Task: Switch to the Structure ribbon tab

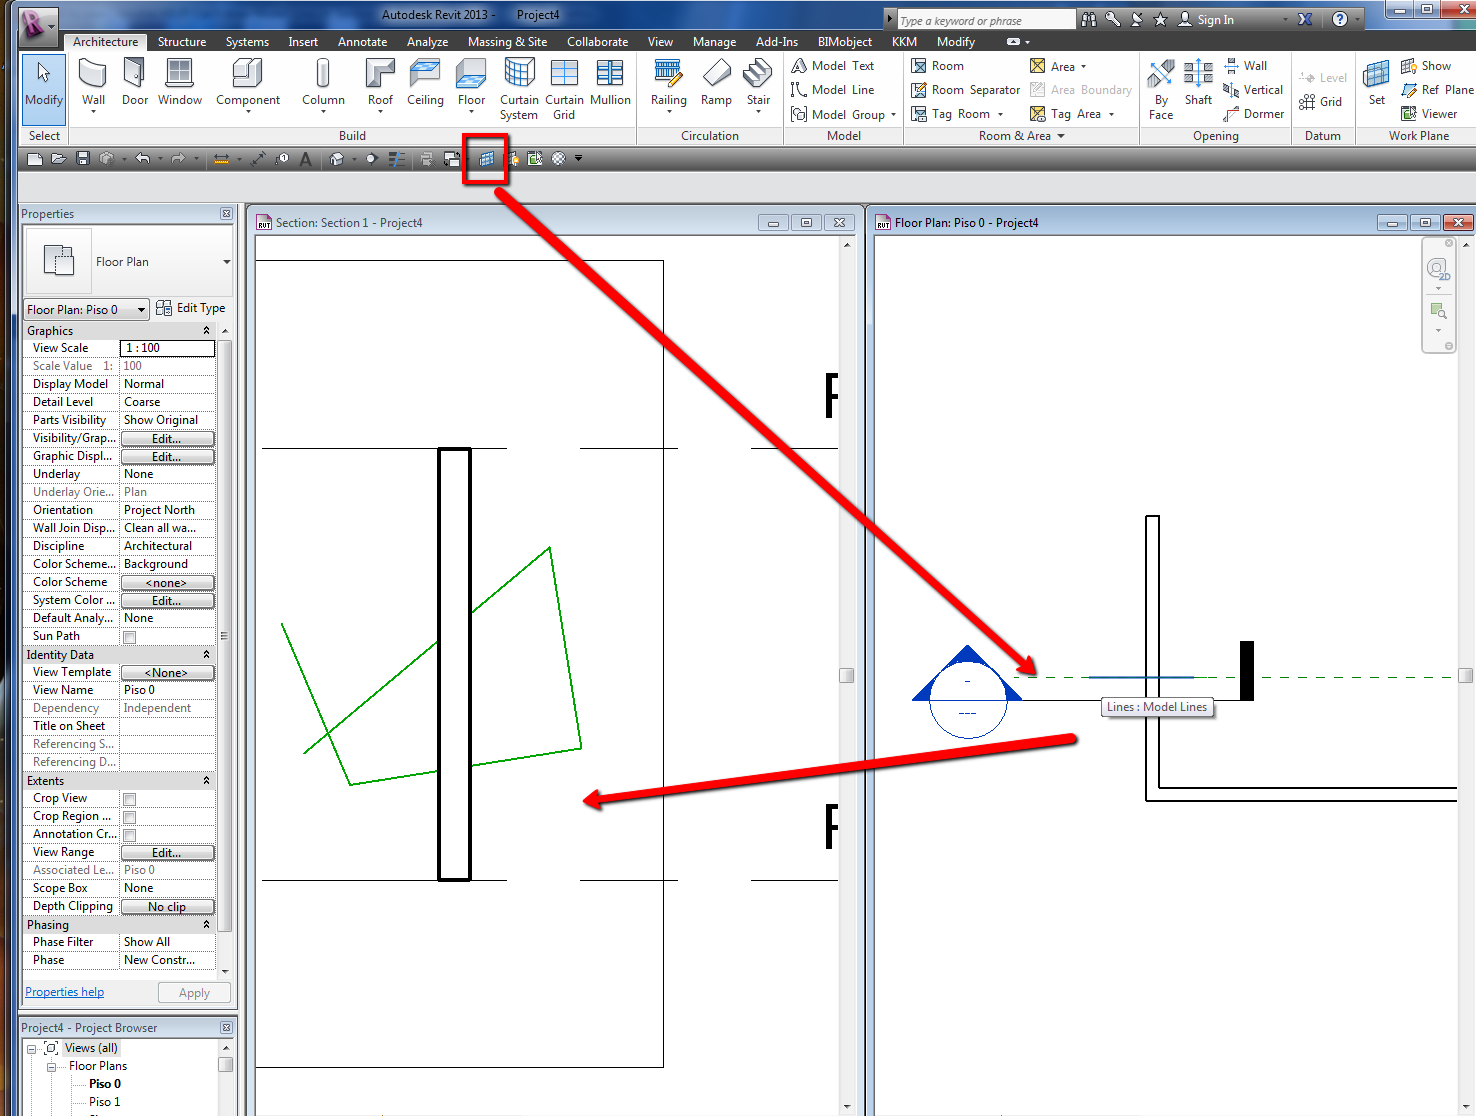Action: point(182,42)
